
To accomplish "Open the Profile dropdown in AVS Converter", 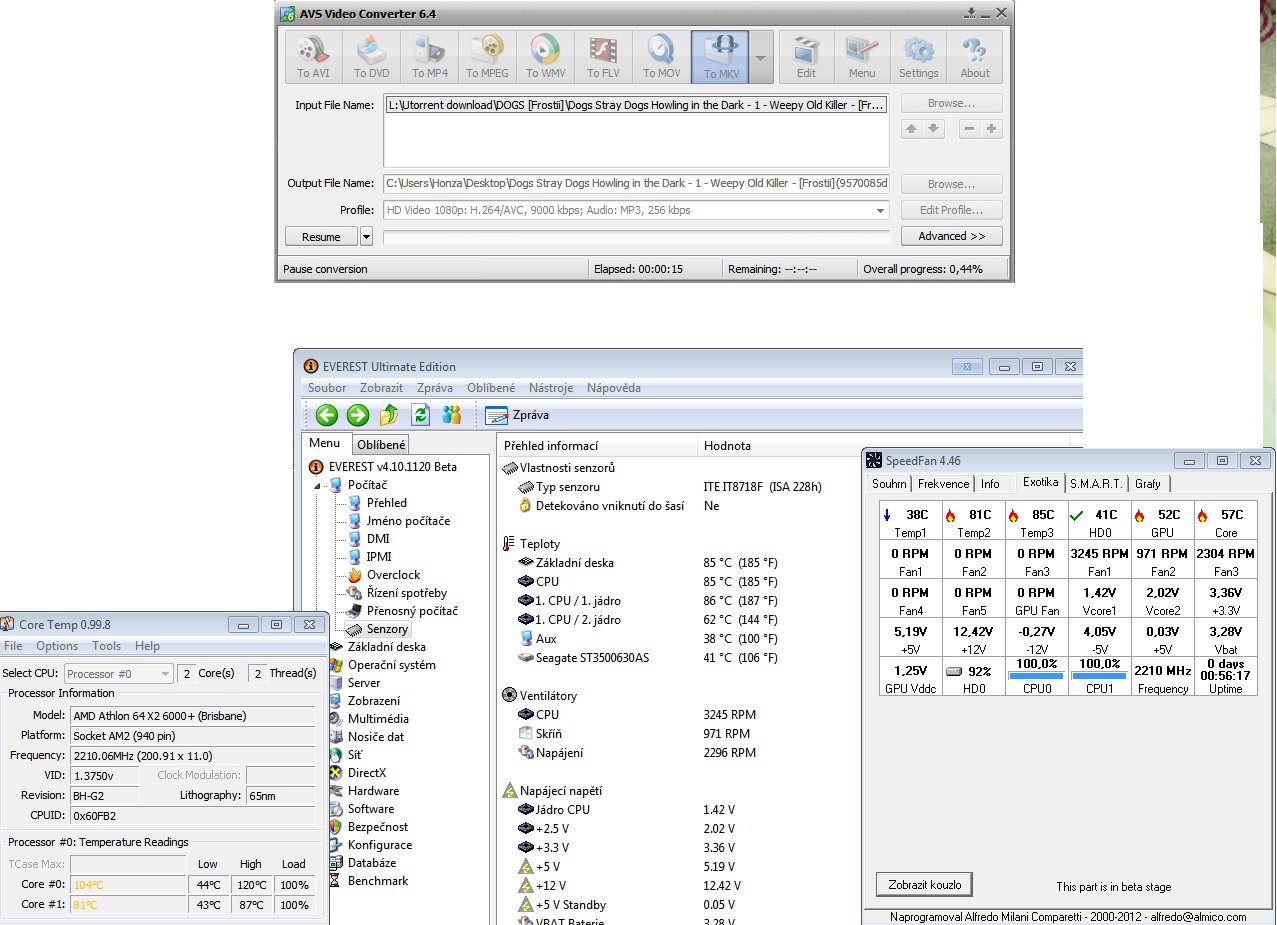I will (x=881, y=211).
